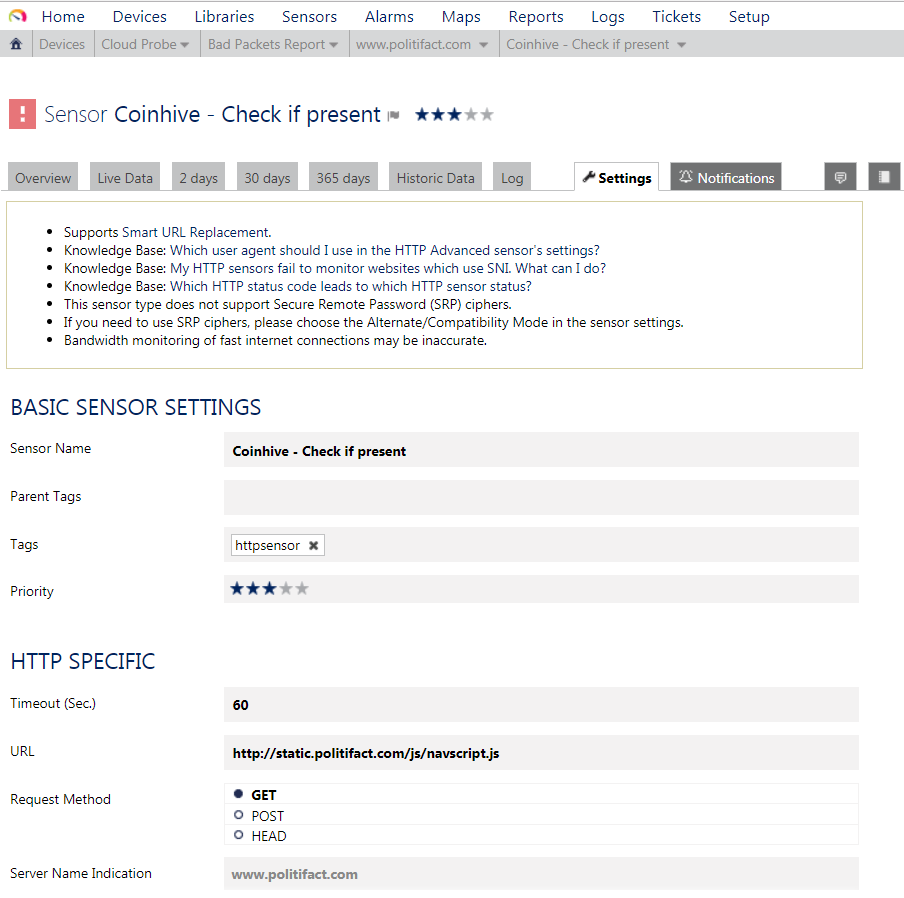Set header priority to fourth star
Viewport: 904px width, 898px height.
click(x=471, y=114)
